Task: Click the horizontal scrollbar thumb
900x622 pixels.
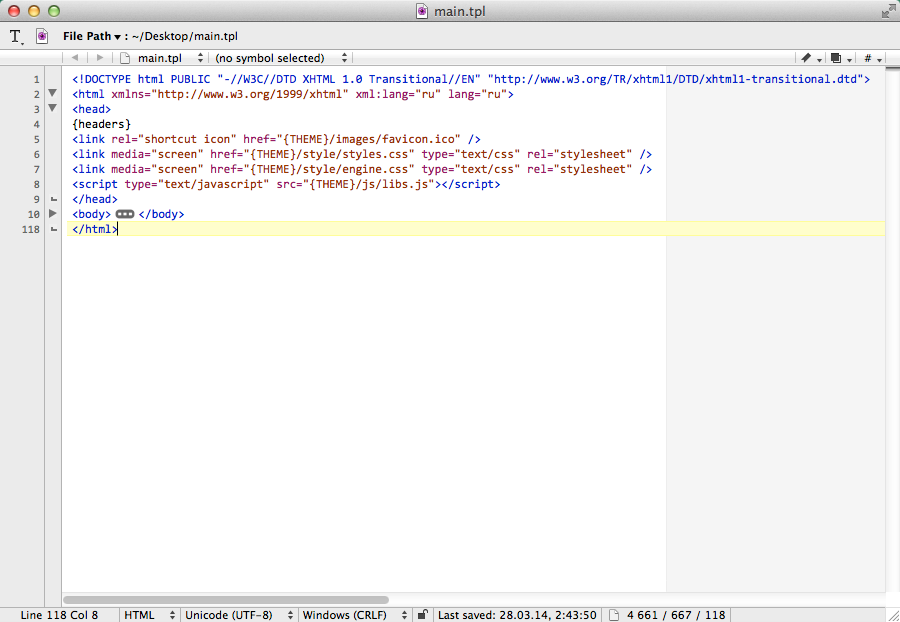Action: [x=226, y=600]
